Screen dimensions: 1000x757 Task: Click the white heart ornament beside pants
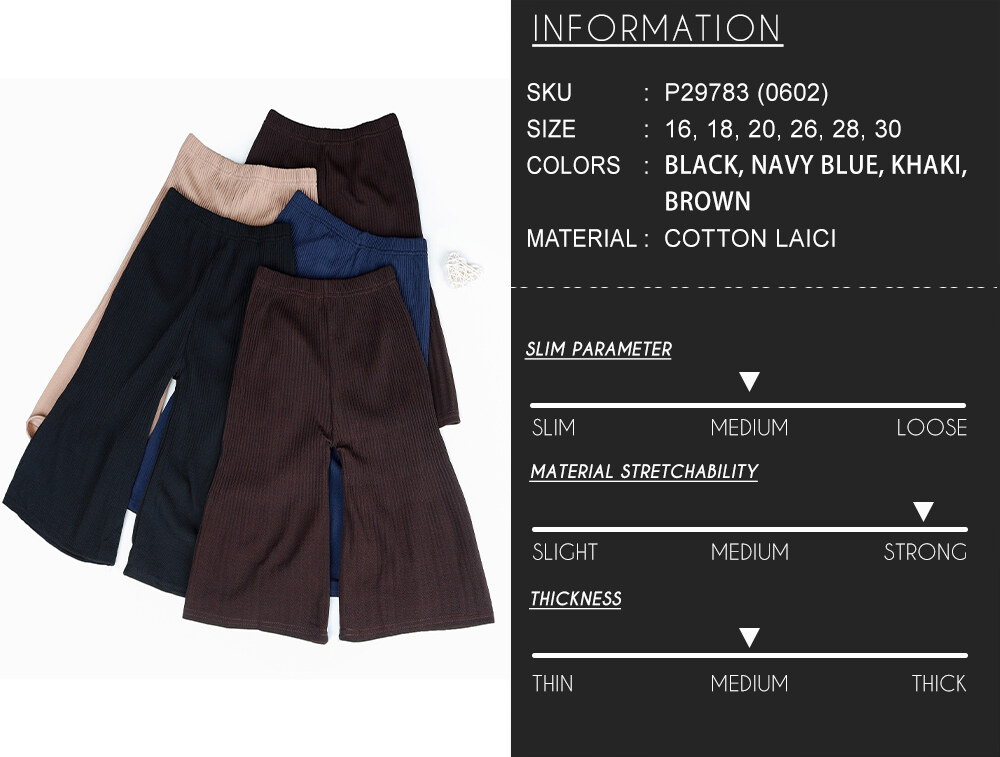pyautogui.click(x=459, y=269)
